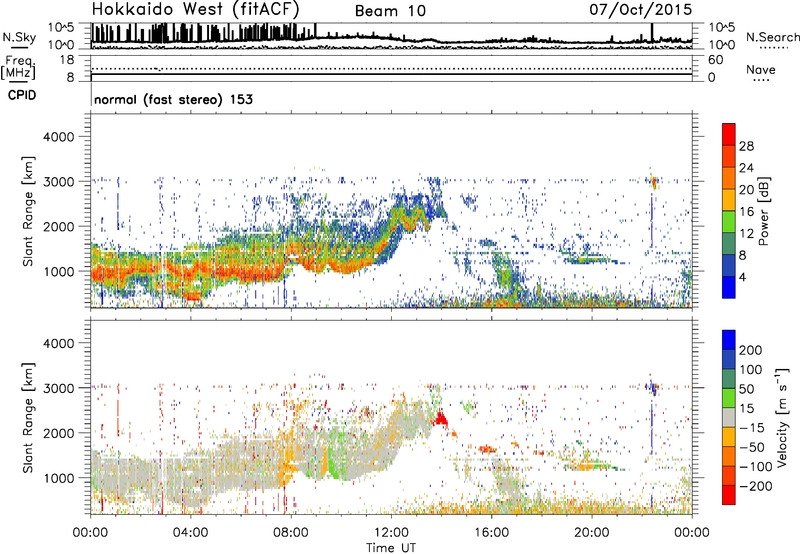Click the blue top segment of the velocity colorbar
The image size is (800, 554).
[x=729, y=340]
